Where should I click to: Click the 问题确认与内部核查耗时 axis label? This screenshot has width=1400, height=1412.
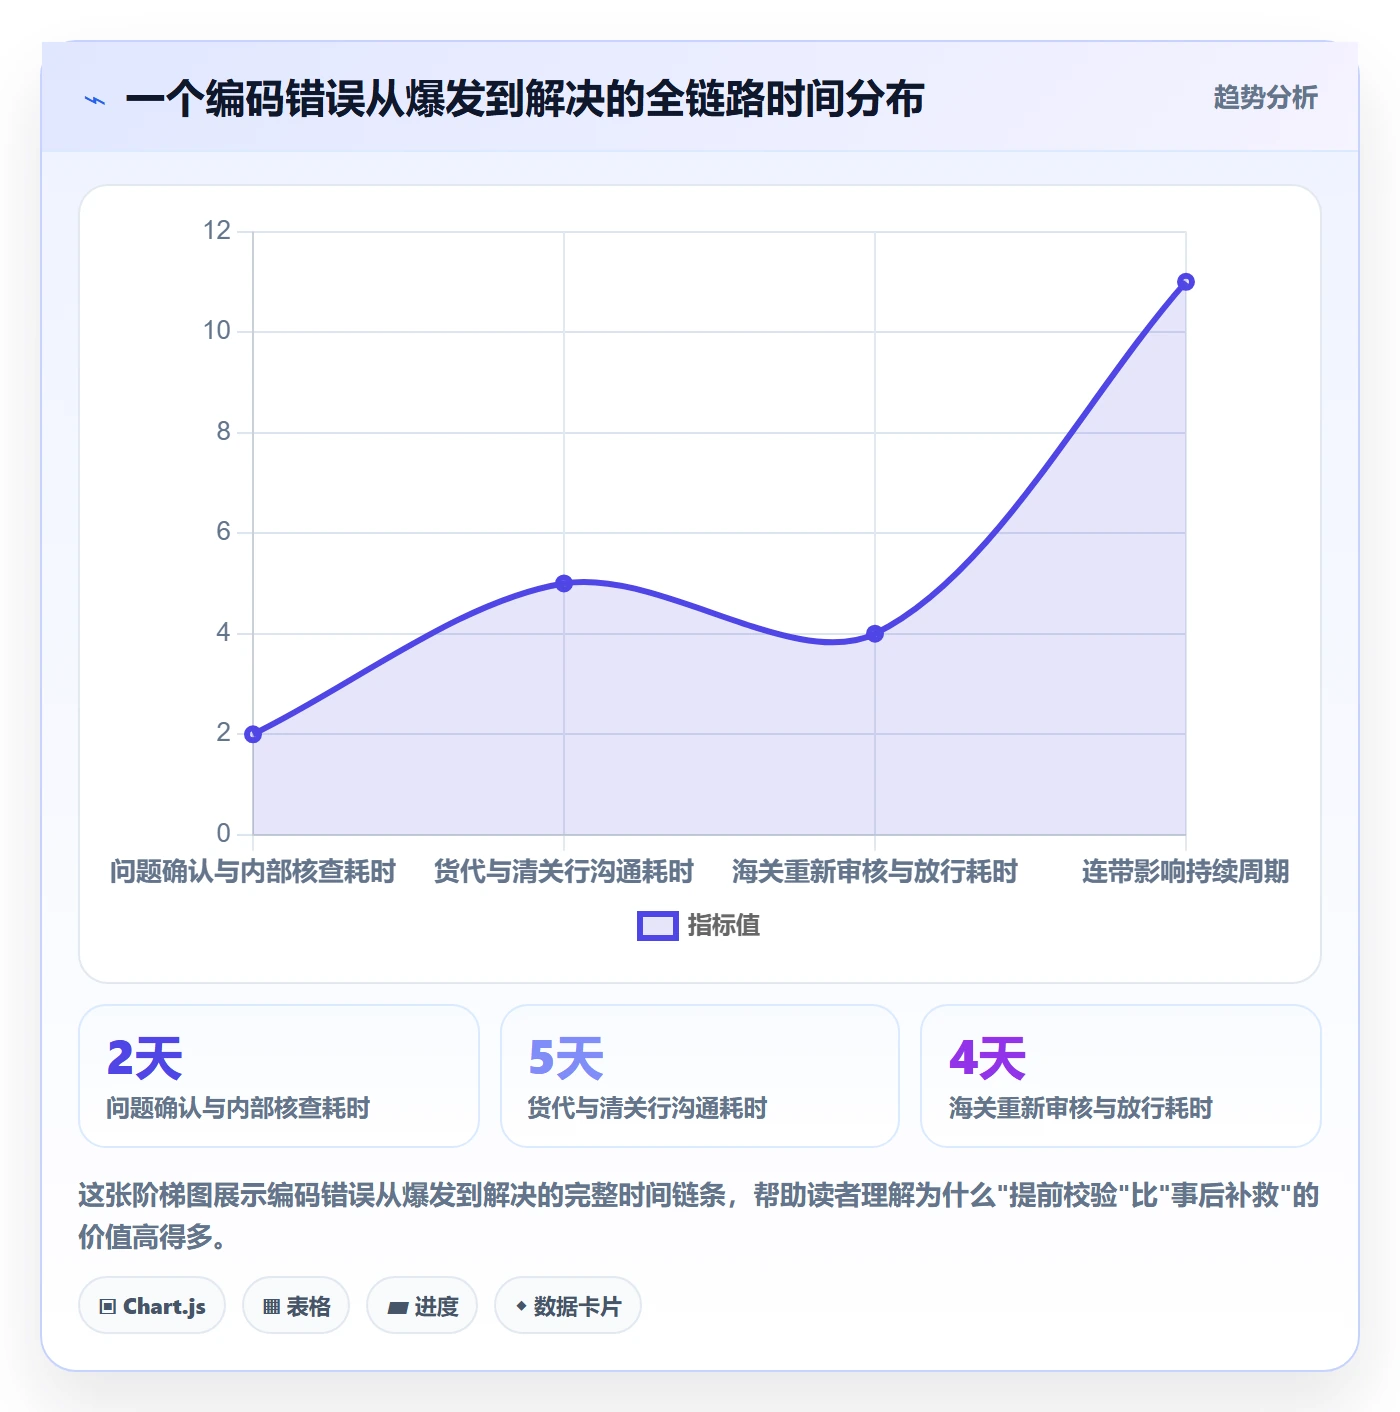[x=253, y=871]
